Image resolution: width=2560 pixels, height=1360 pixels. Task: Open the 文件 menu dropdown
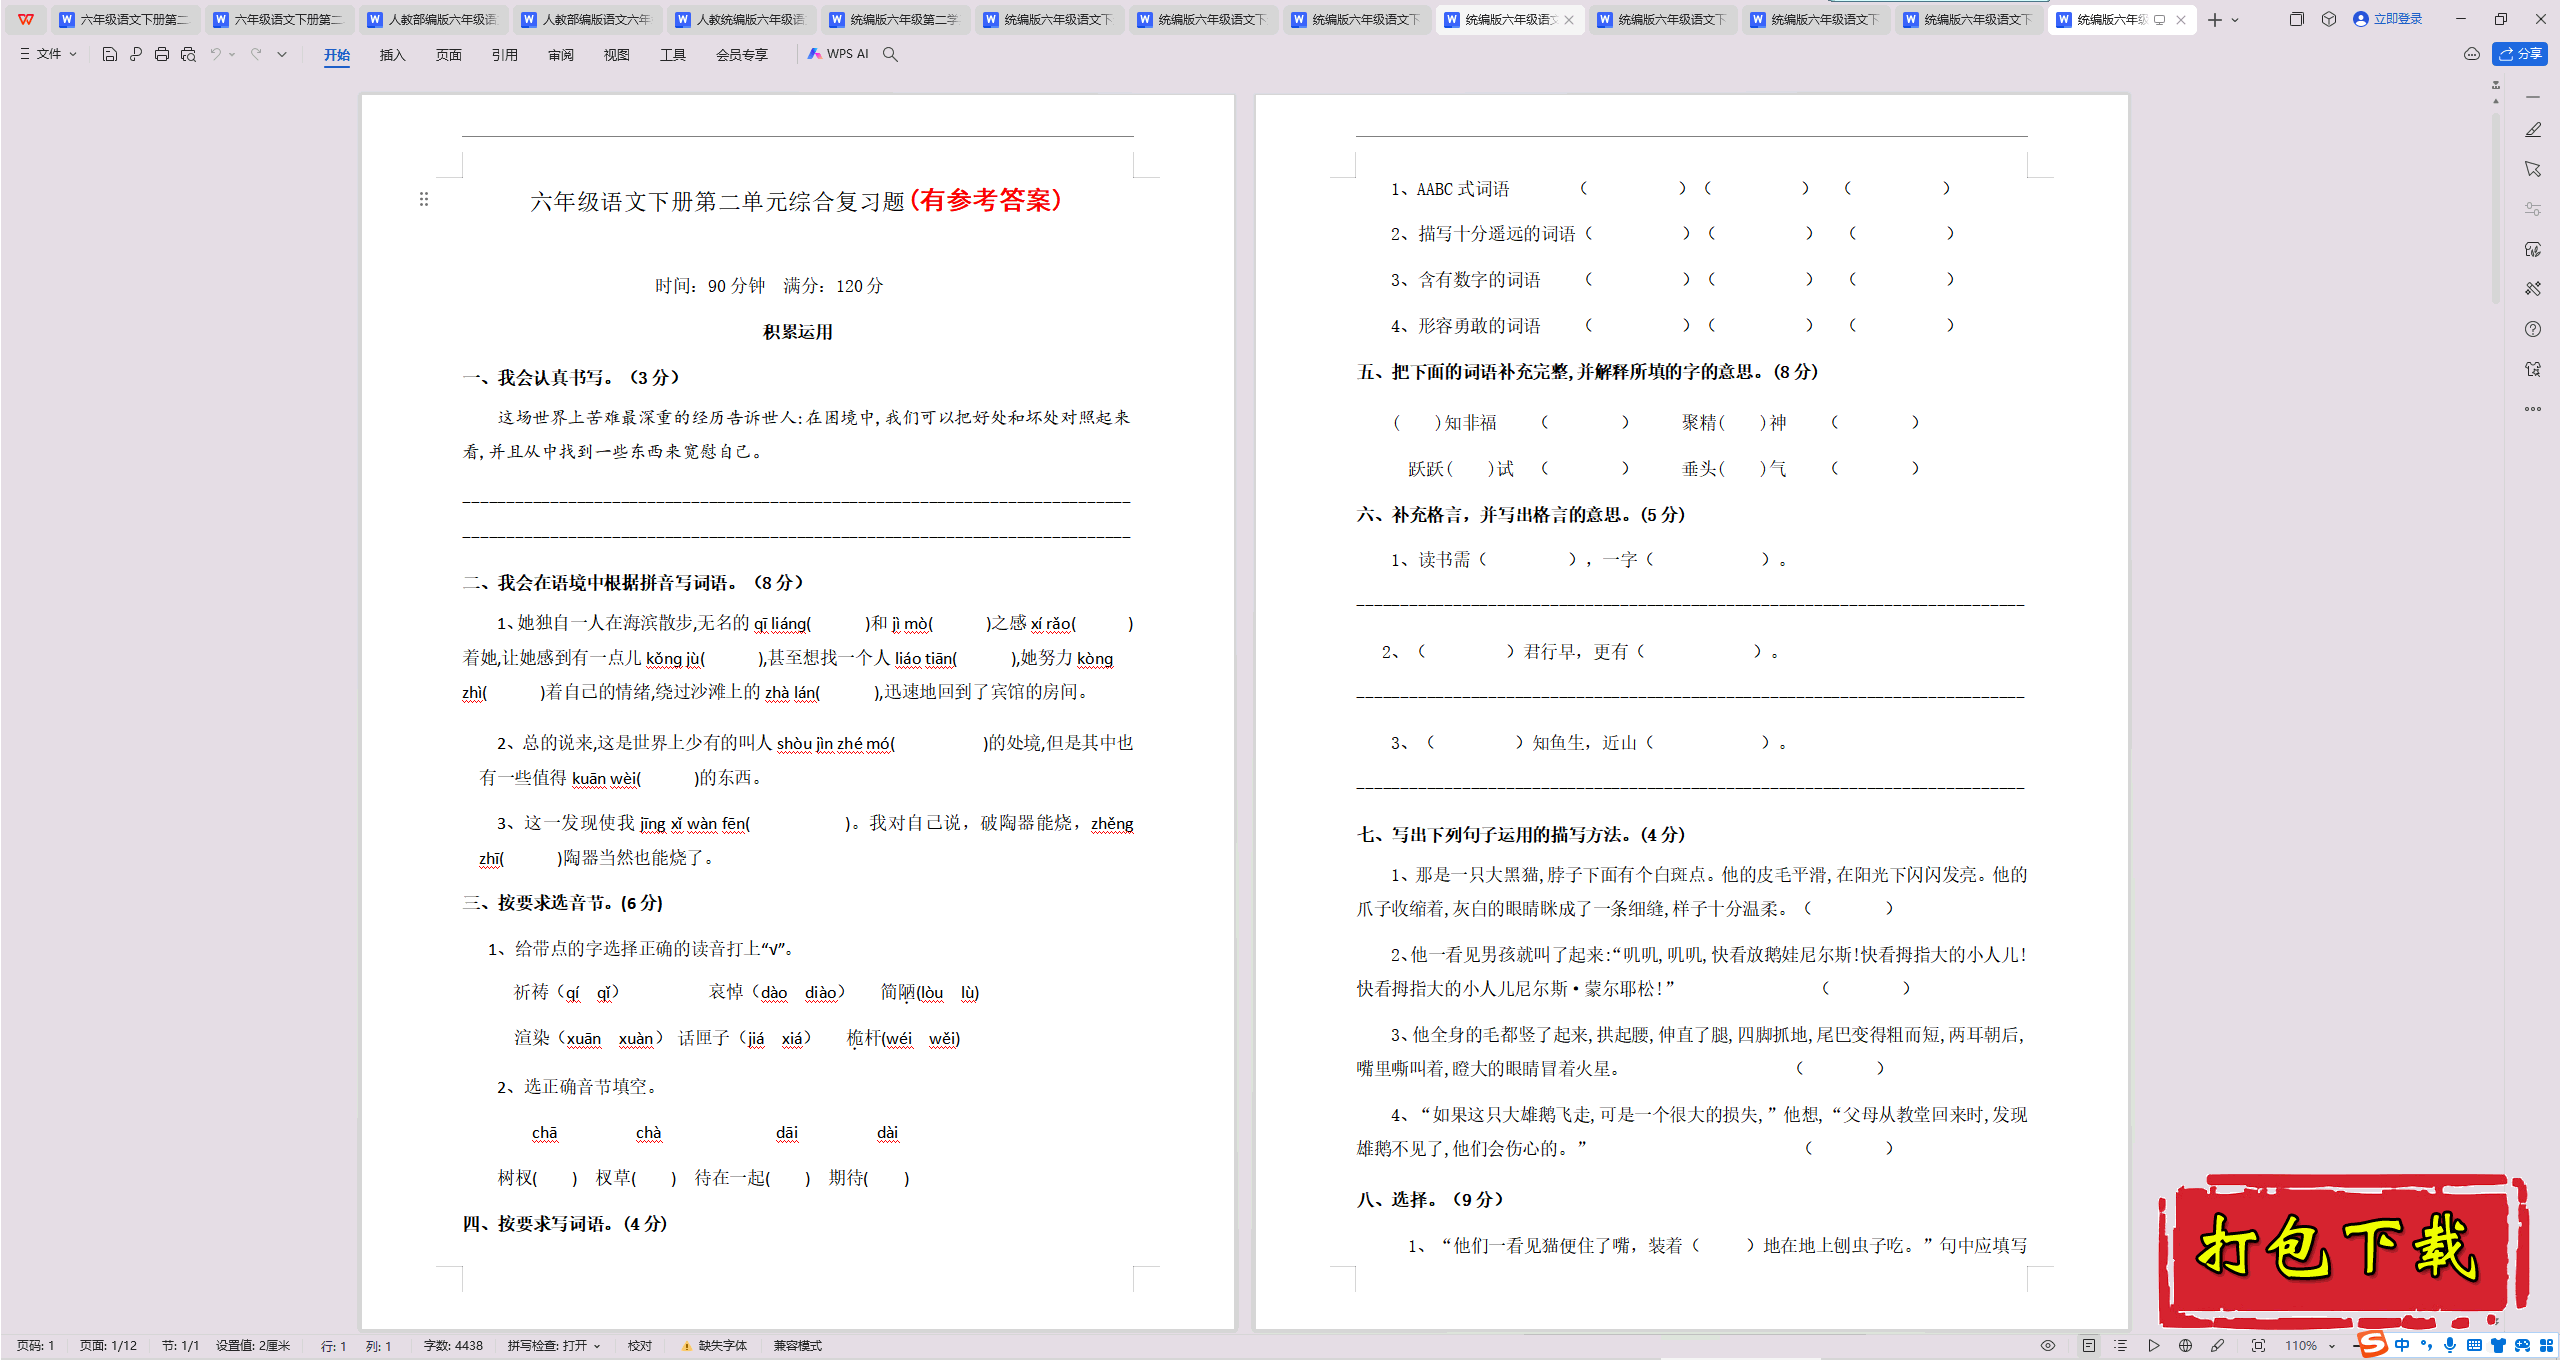click(x=48, y=54)
